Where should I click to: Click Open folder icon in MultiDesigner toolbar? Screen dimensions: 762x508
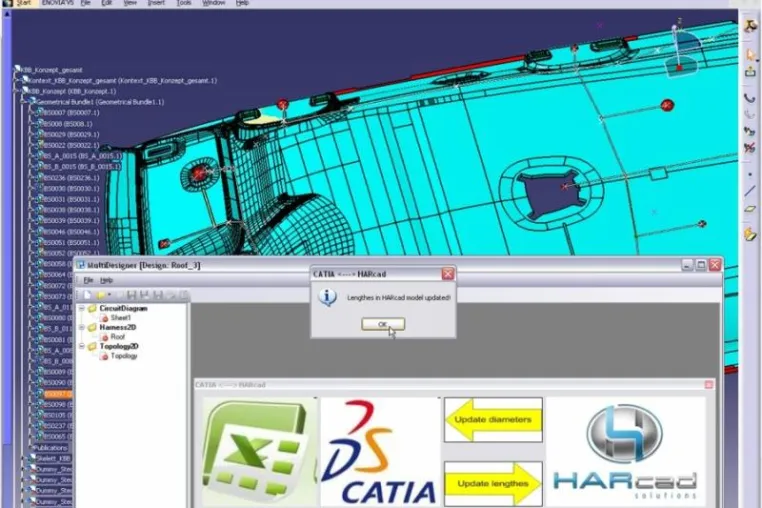(x=101, y=295)
